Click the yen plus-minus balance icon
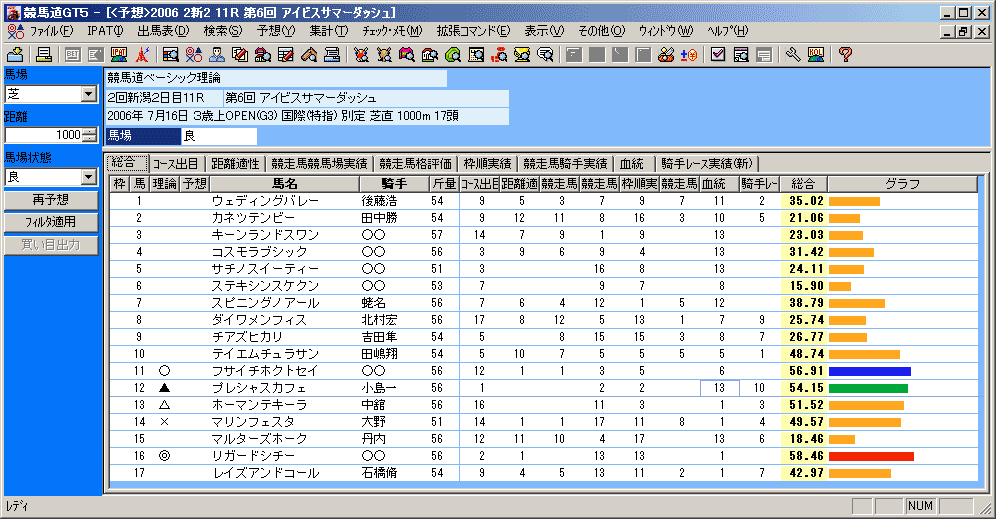The image size is (996, 519). tap(689, 54)
